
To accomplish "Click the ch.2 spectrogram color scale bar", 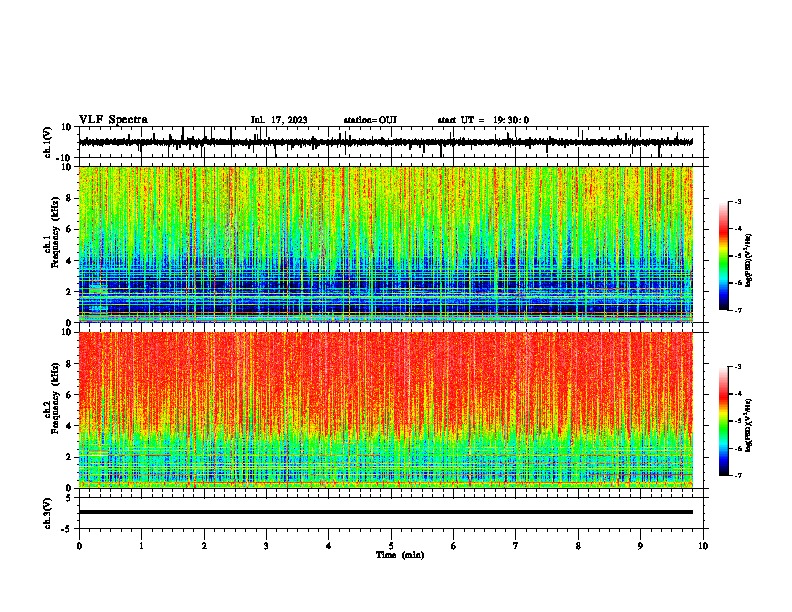I will 724,421.
